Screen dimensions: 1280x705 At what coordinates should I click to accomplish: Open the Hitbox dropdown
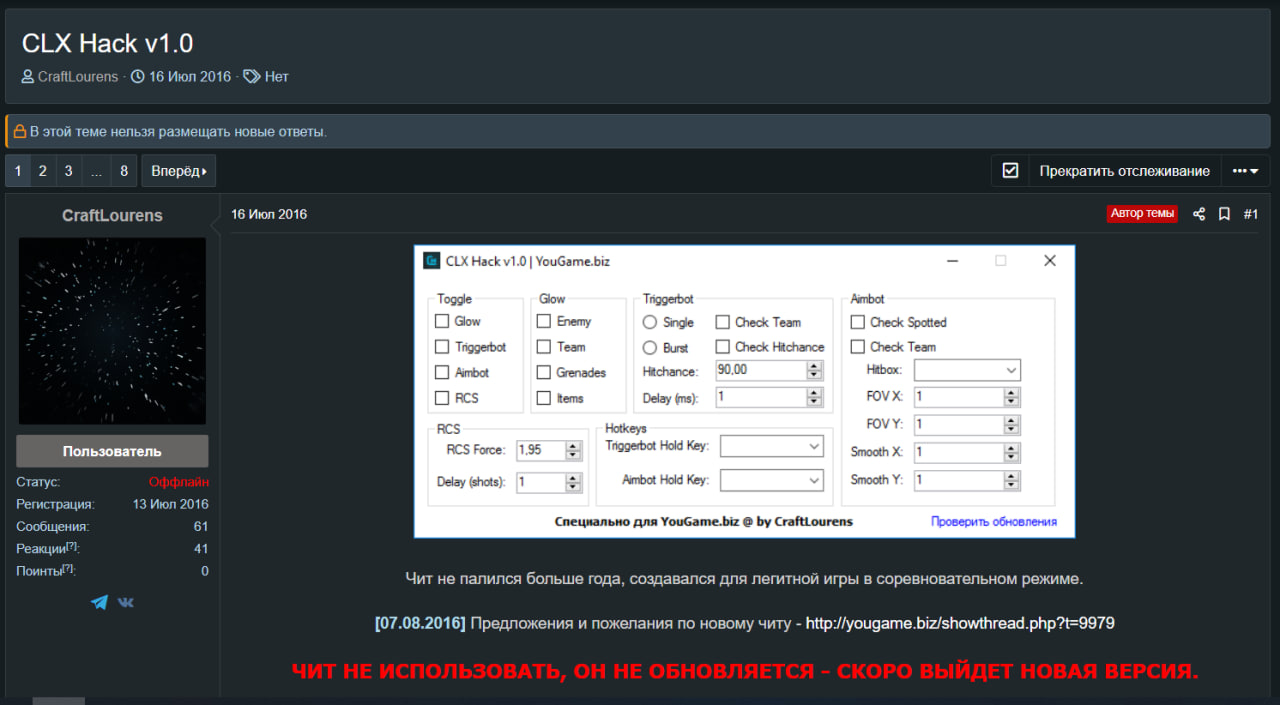coord(967,370)
